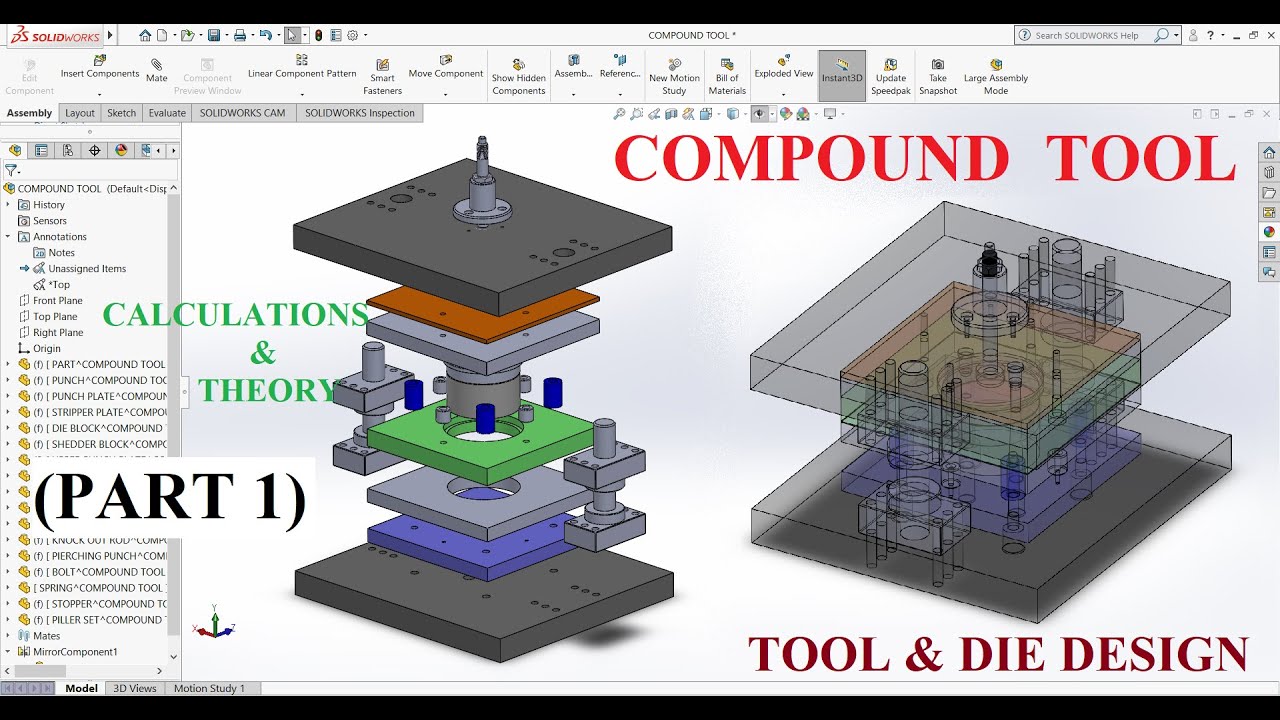
Task: Open the Evaluate tab
Action: pyautogui.click(x=167, y=113)
